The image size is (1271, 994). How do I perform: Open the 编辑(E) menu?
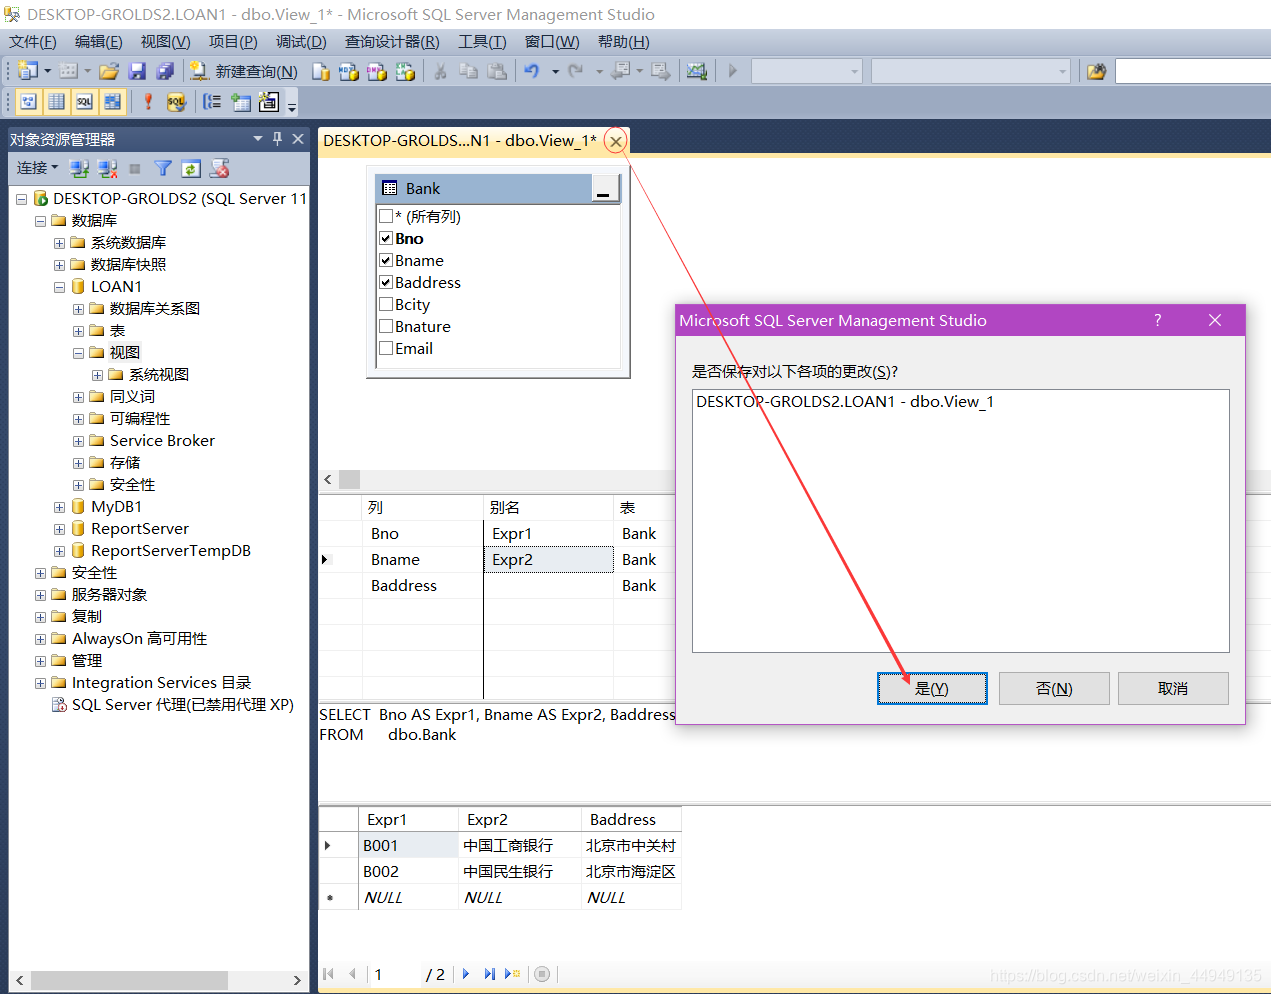[x=99, y=42]
